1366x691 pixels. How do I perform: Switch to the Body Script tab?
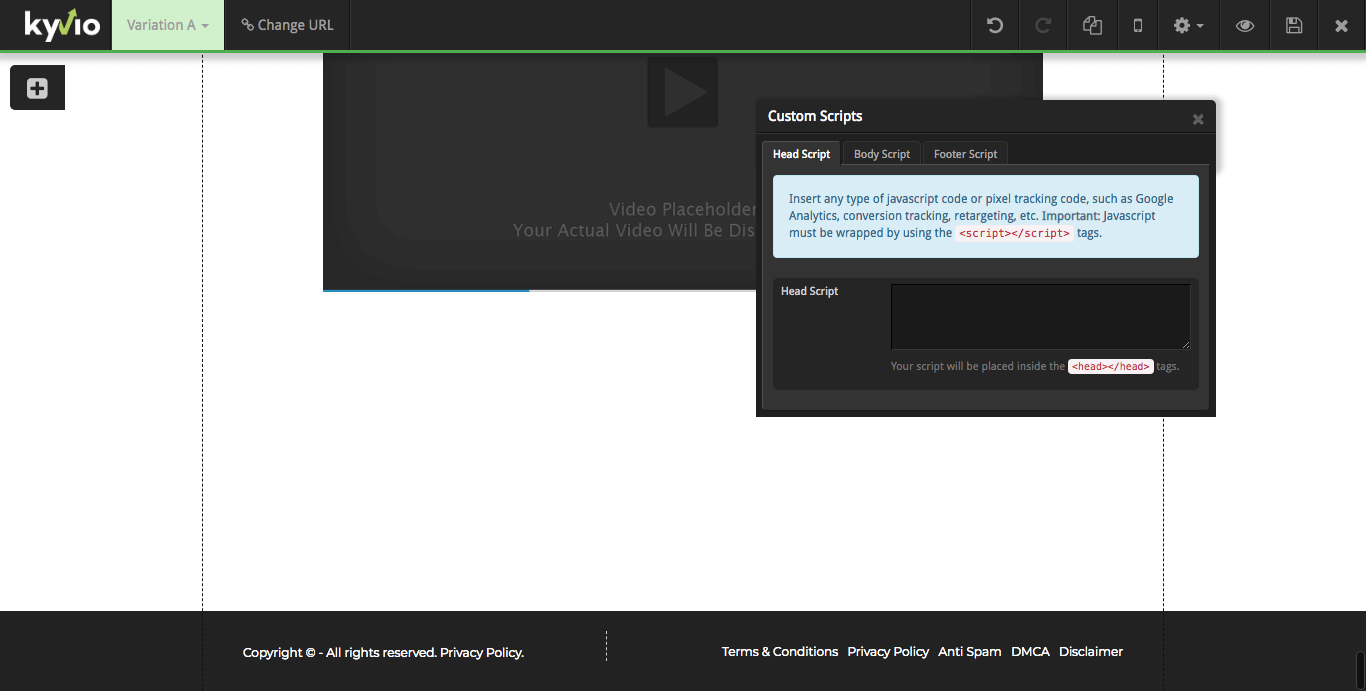pyautogui.click(x=882, y=154)
